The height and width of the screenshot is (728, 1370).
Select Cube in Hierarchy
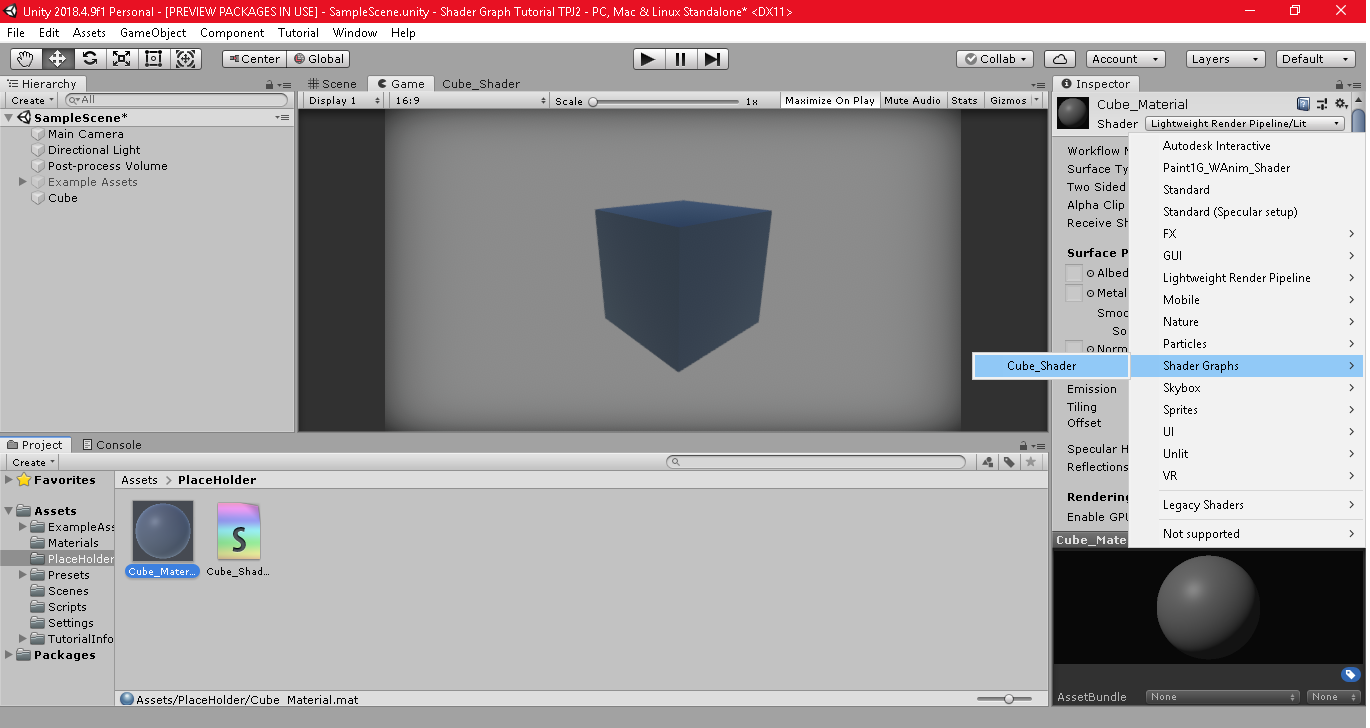point(62,198)
